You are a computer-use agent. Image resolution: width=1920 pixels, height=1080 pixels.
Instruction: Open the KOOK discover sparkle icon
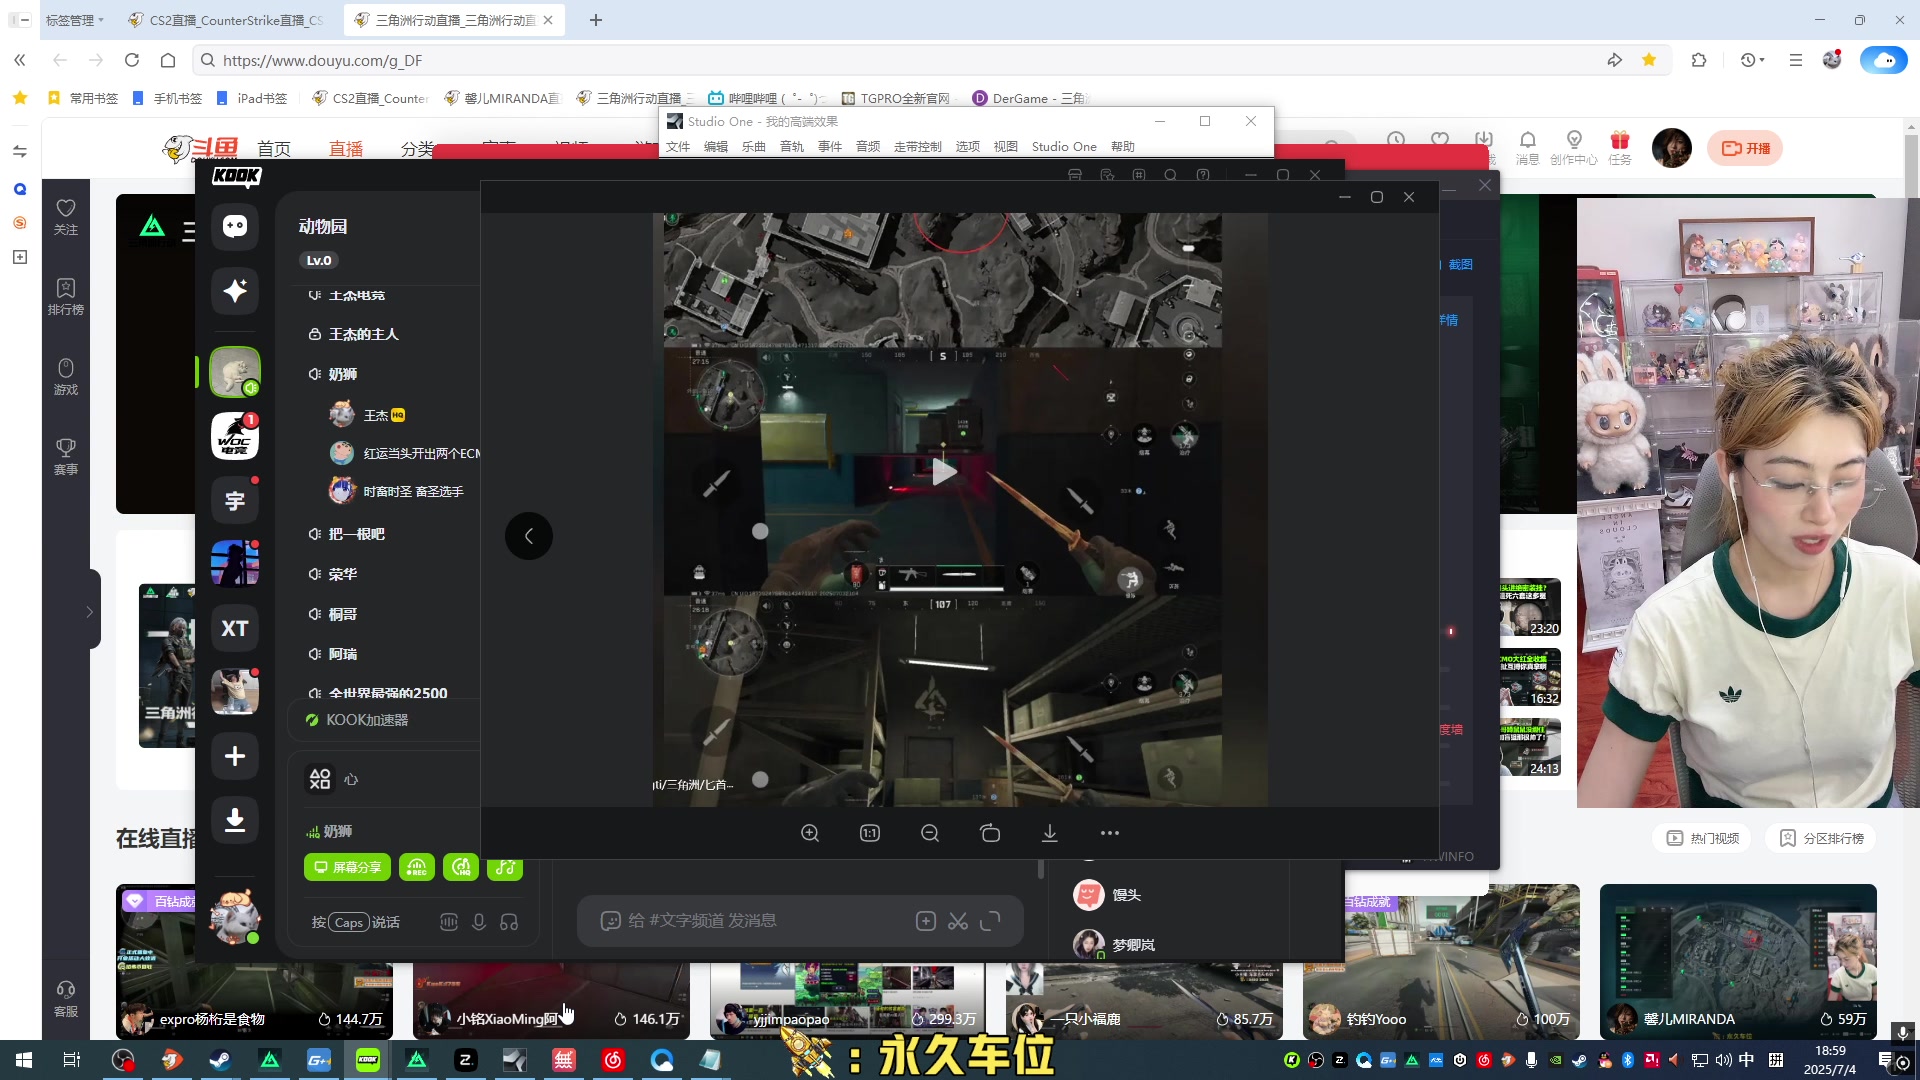[235, 291]
